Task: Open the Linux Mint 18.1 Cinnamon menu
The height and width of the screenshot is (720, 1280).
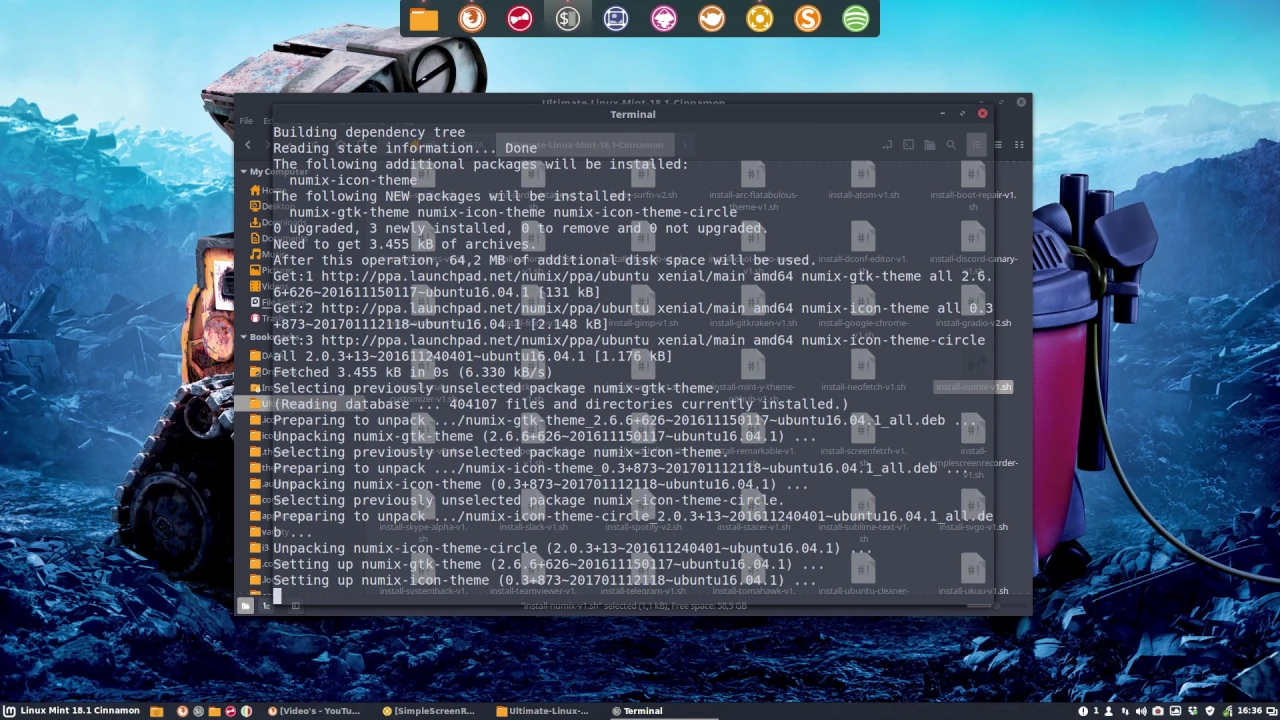Action: coord(71,711)
